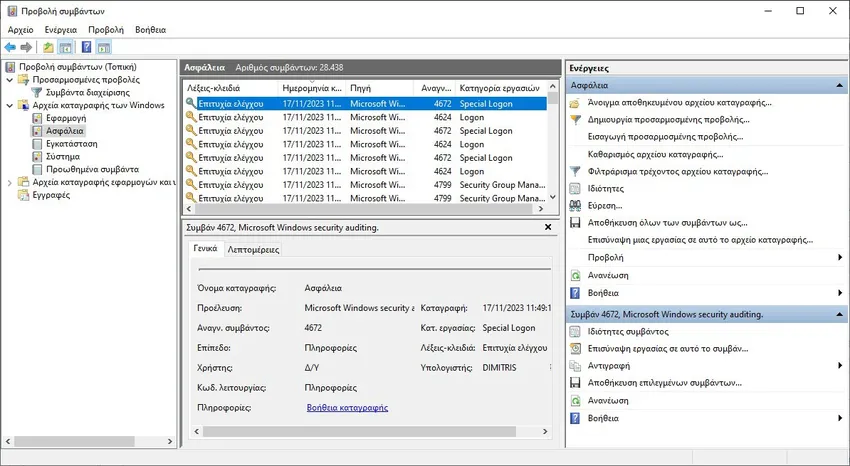Toggle the action pane toolbar icon

(x=104, y=48)
